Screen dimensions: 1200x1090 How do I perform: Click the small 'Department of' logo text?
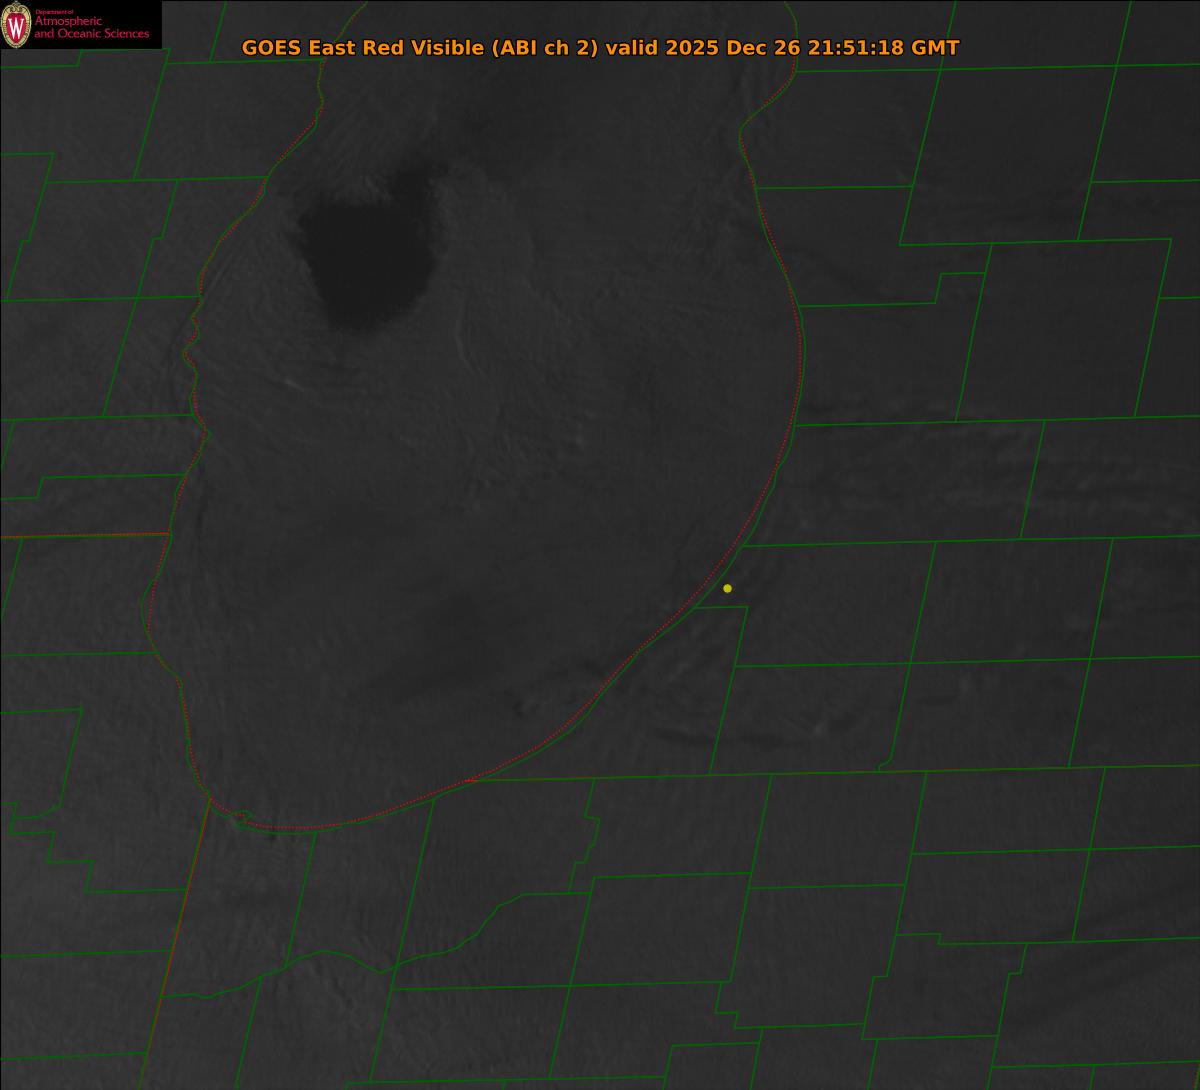(x=54, y=11)
